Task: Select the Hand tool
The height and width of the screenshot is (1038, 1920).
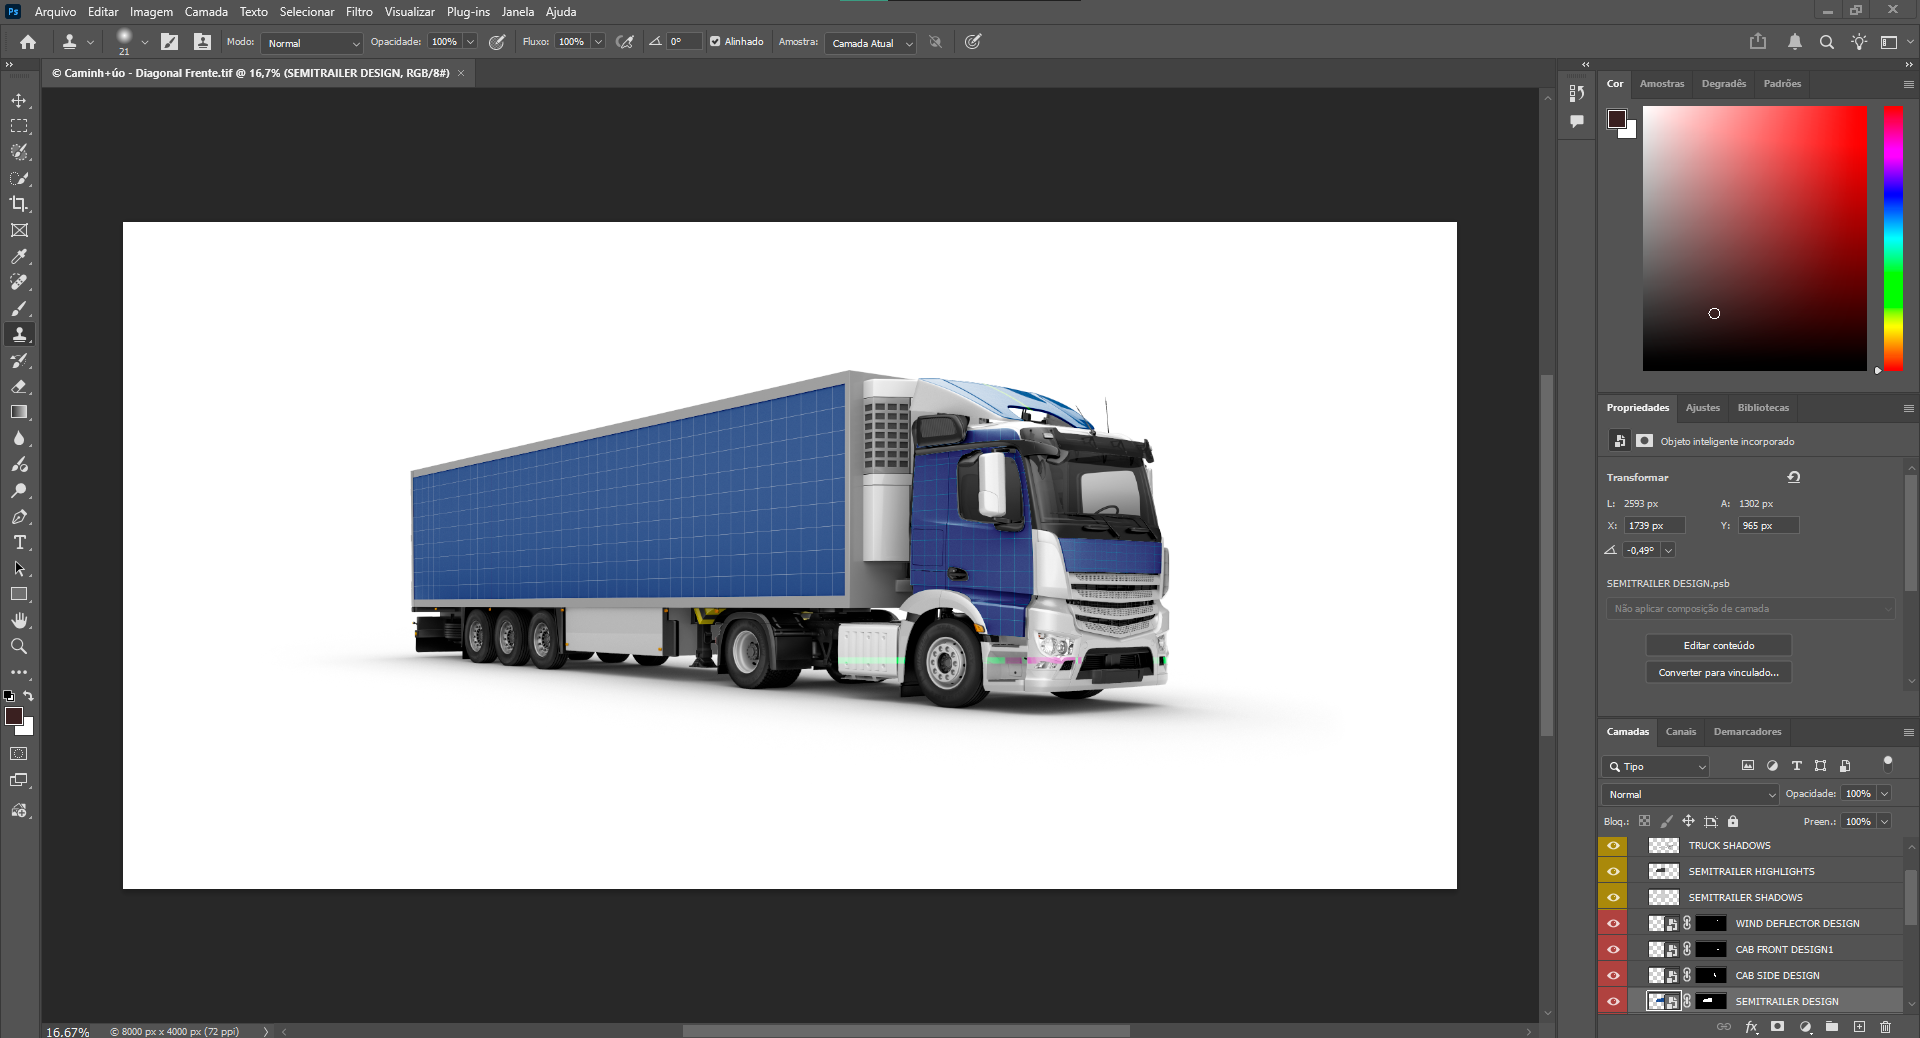Action: pos(19,621)
